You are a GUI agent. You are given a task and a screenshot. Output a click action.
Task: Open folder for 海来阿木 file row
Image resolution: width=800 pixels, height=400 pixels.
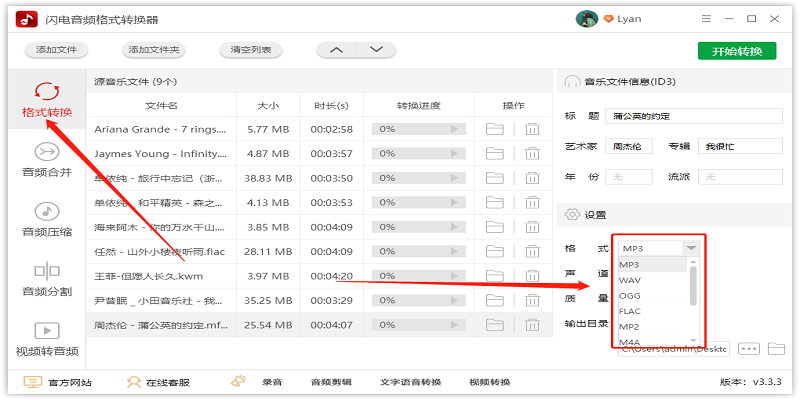tap(494, 227)
